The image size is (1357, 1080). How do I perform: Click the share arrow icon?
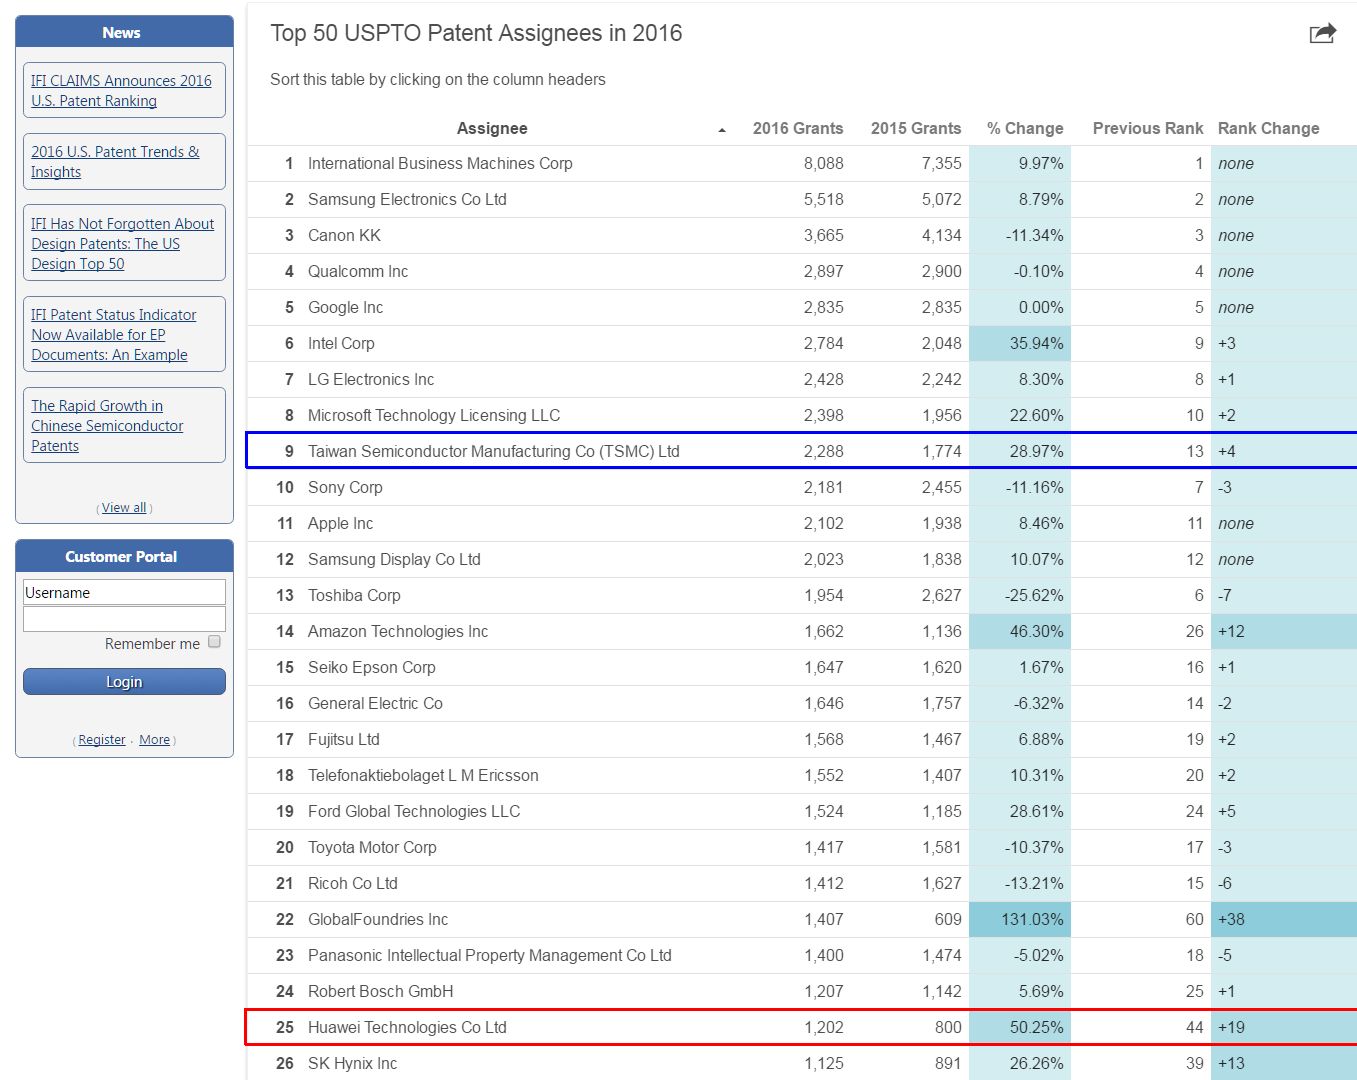pyautogui.click(x=1322, y=34)
